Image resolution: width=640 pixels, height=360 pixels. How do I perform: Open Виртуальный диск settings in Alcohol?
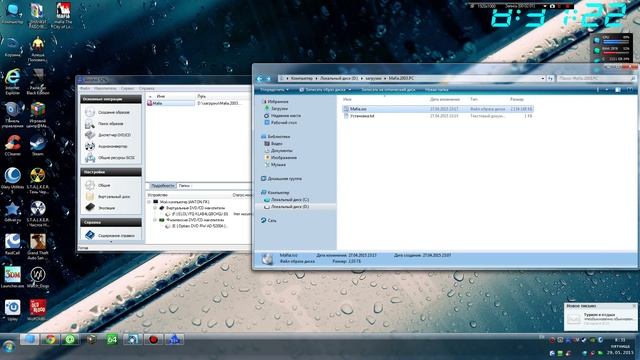coord(109,196)
